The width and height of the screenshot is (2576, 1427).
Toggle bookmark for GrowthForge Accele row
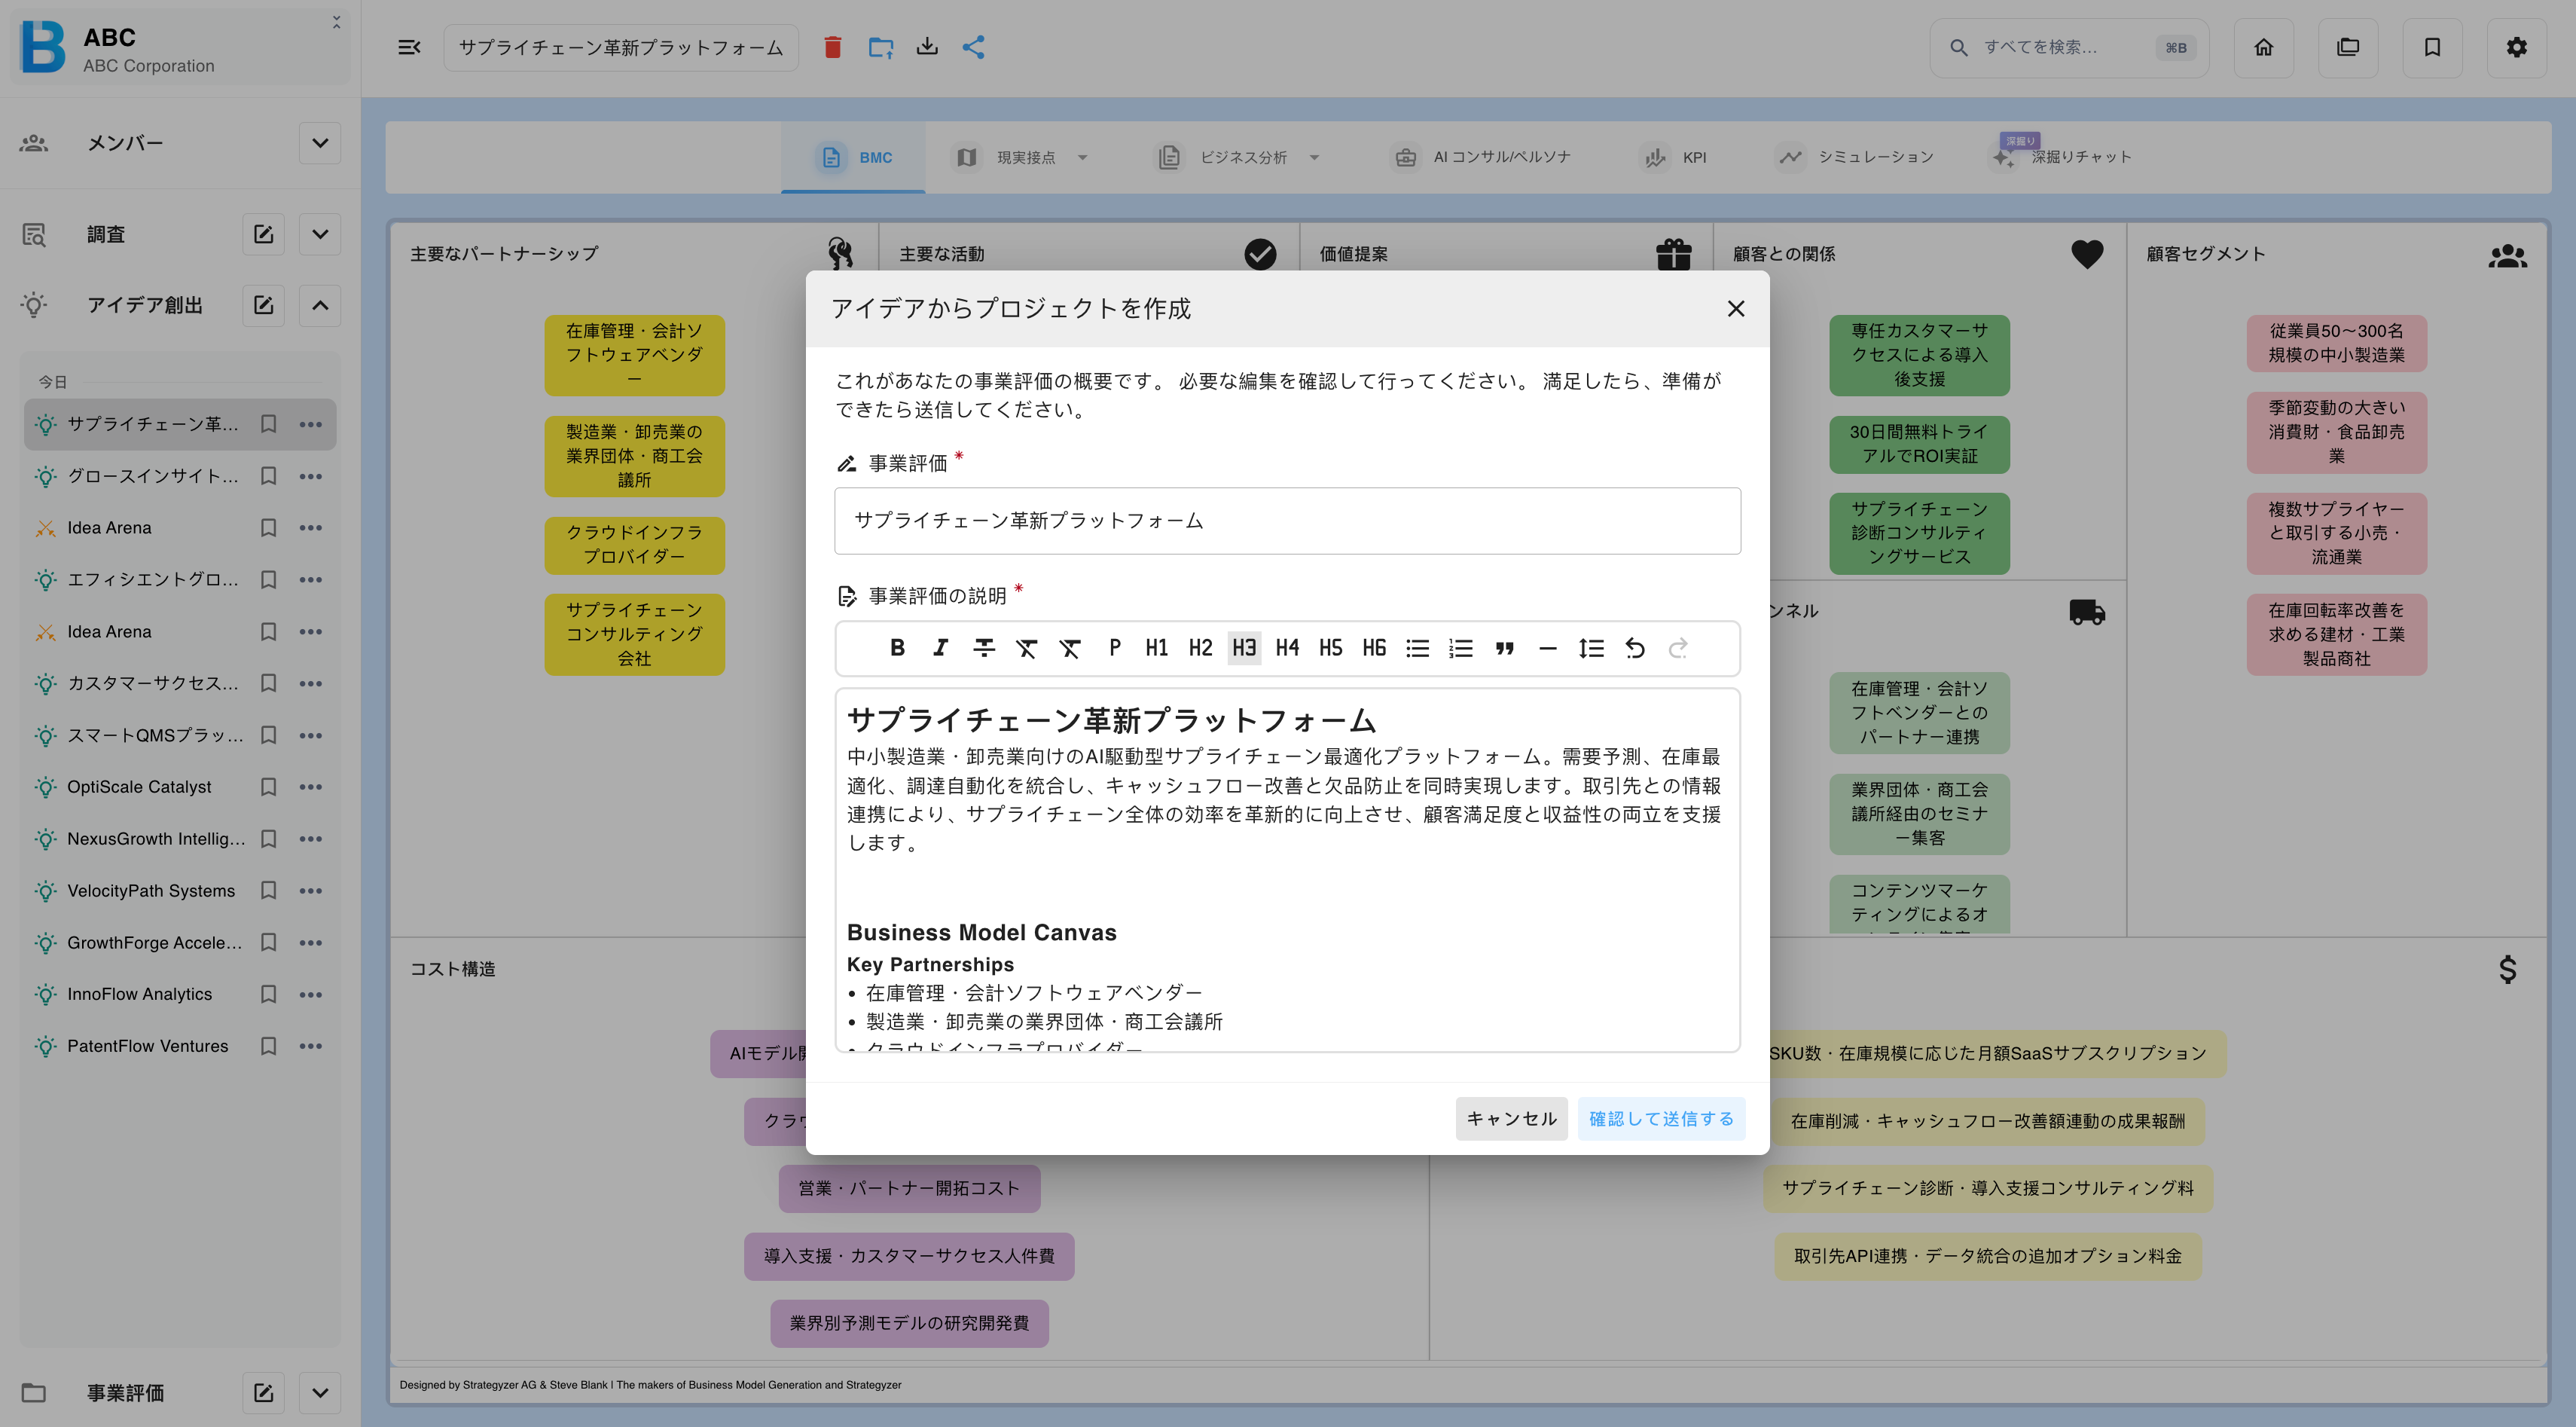pyautogui.click(x=268, y=942)
